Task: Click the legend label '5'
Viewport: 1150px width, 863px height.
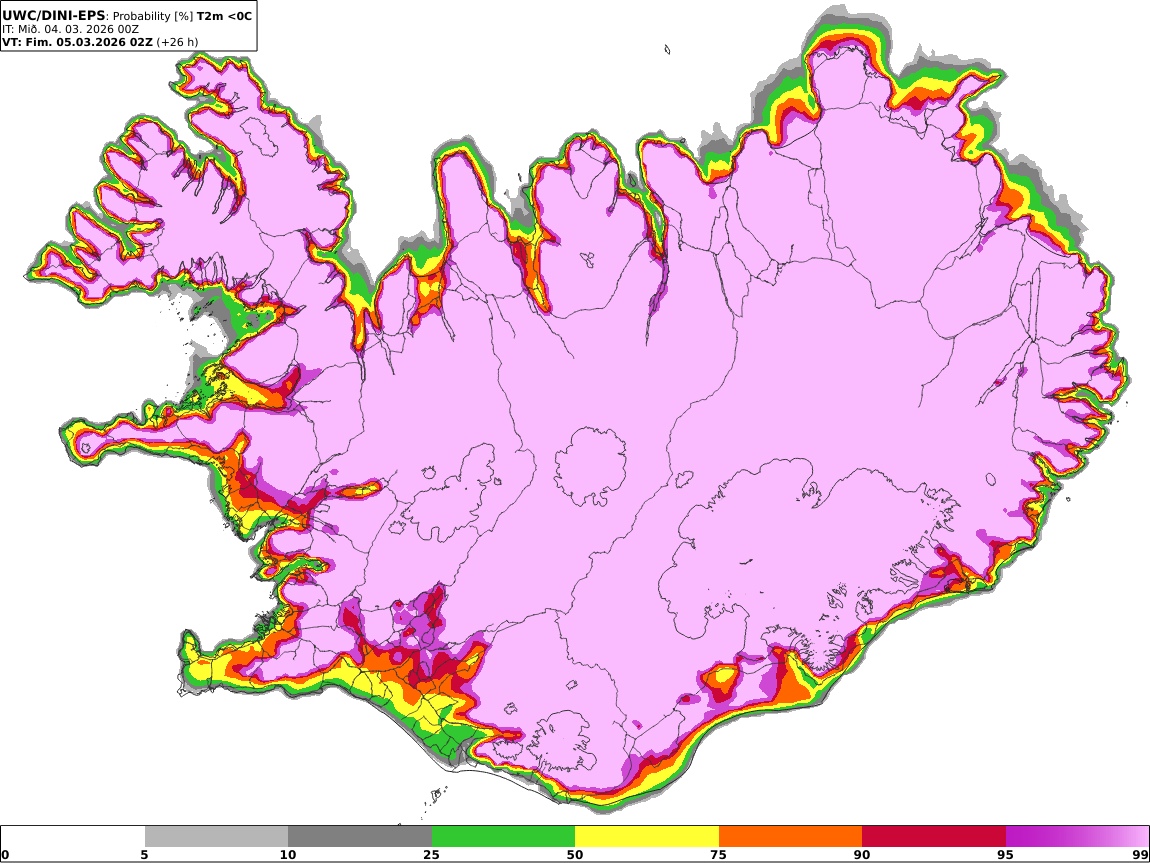Action: (x=145, y=855)
